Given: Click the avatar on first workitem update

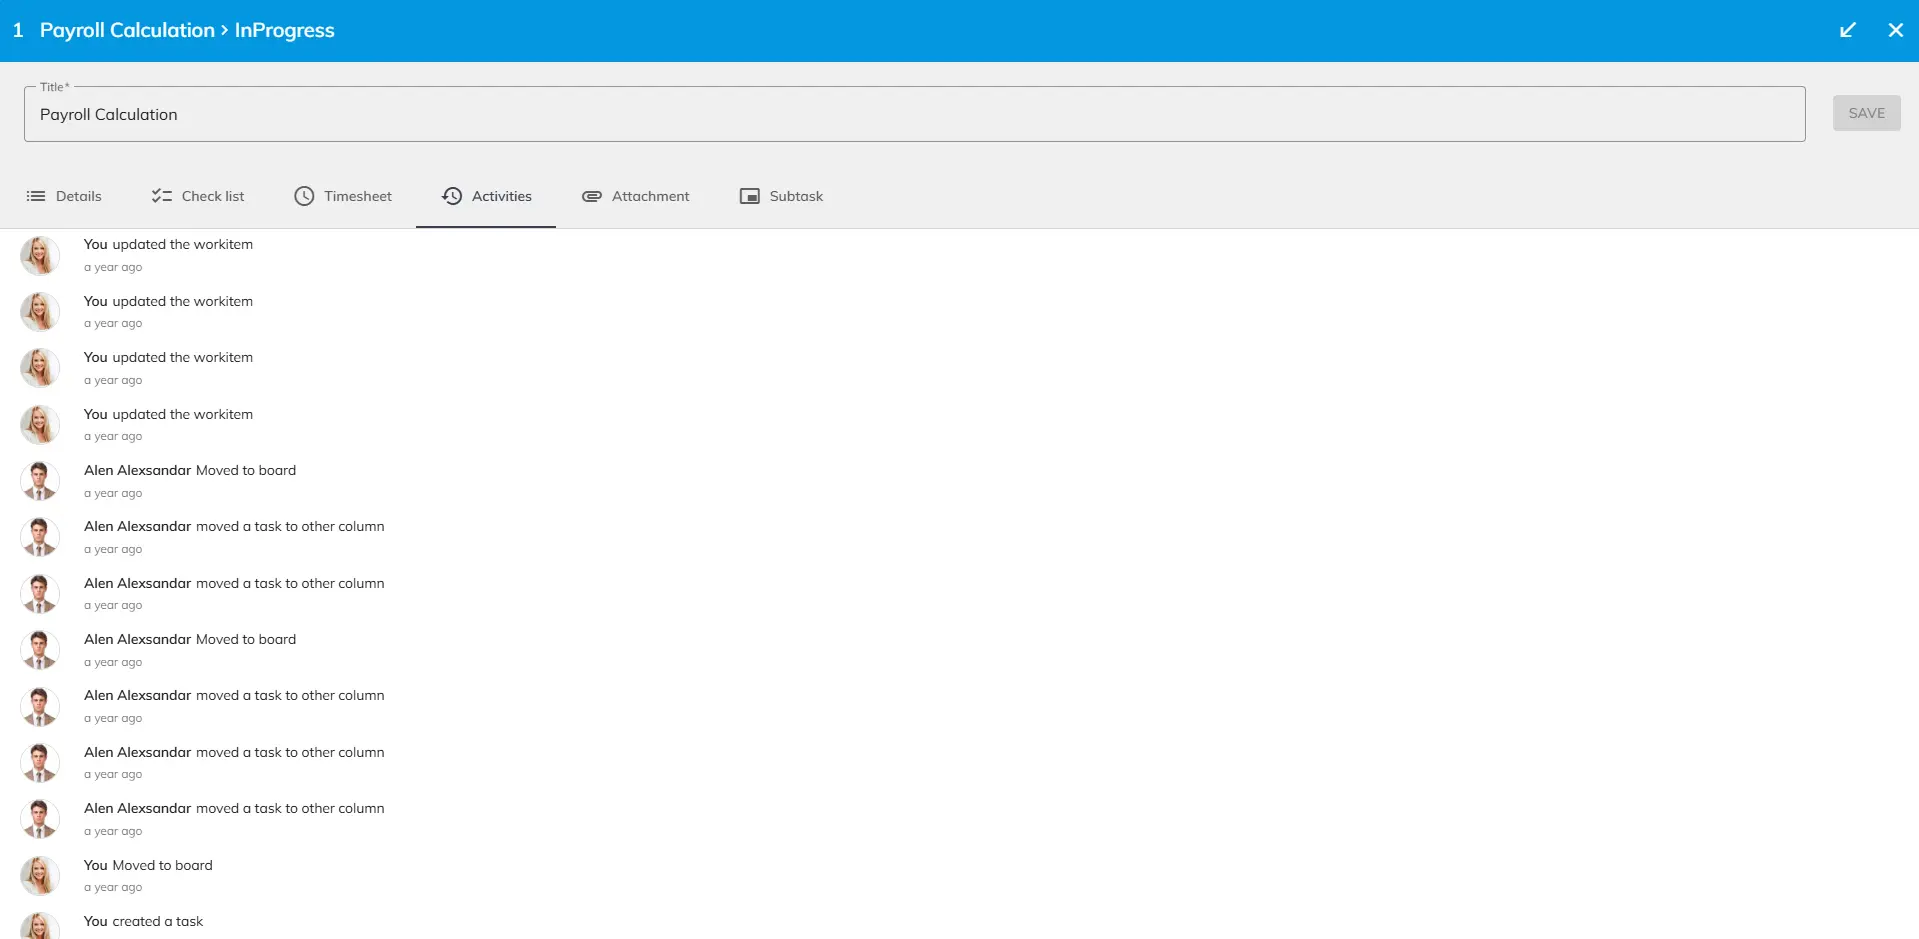Looking at the screenshot, I should pos(40,255).
